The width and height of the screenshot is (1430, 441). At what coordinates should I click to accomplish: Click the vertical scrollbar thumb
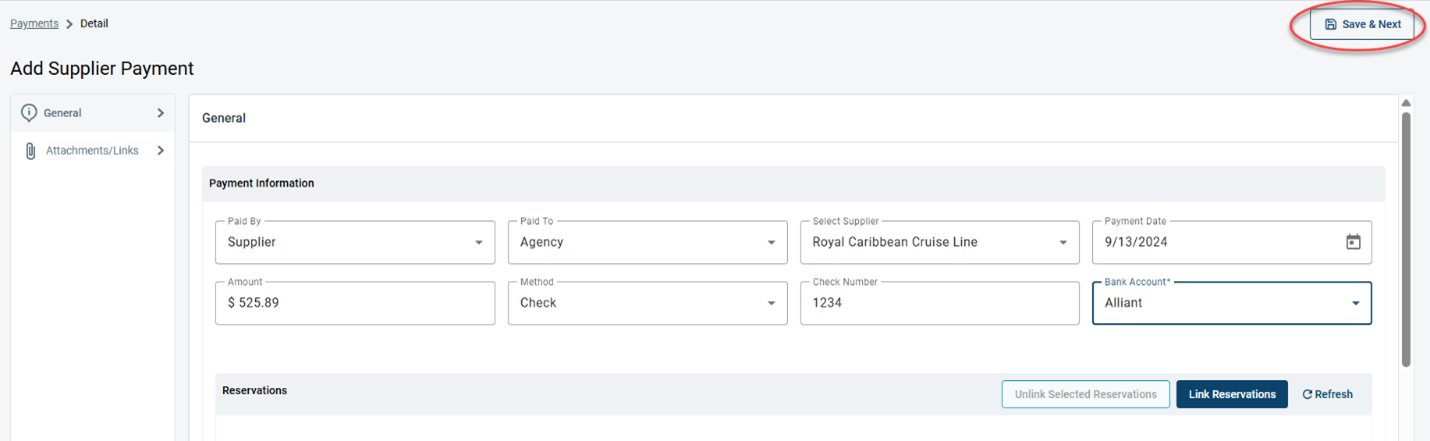[1406, 240]
